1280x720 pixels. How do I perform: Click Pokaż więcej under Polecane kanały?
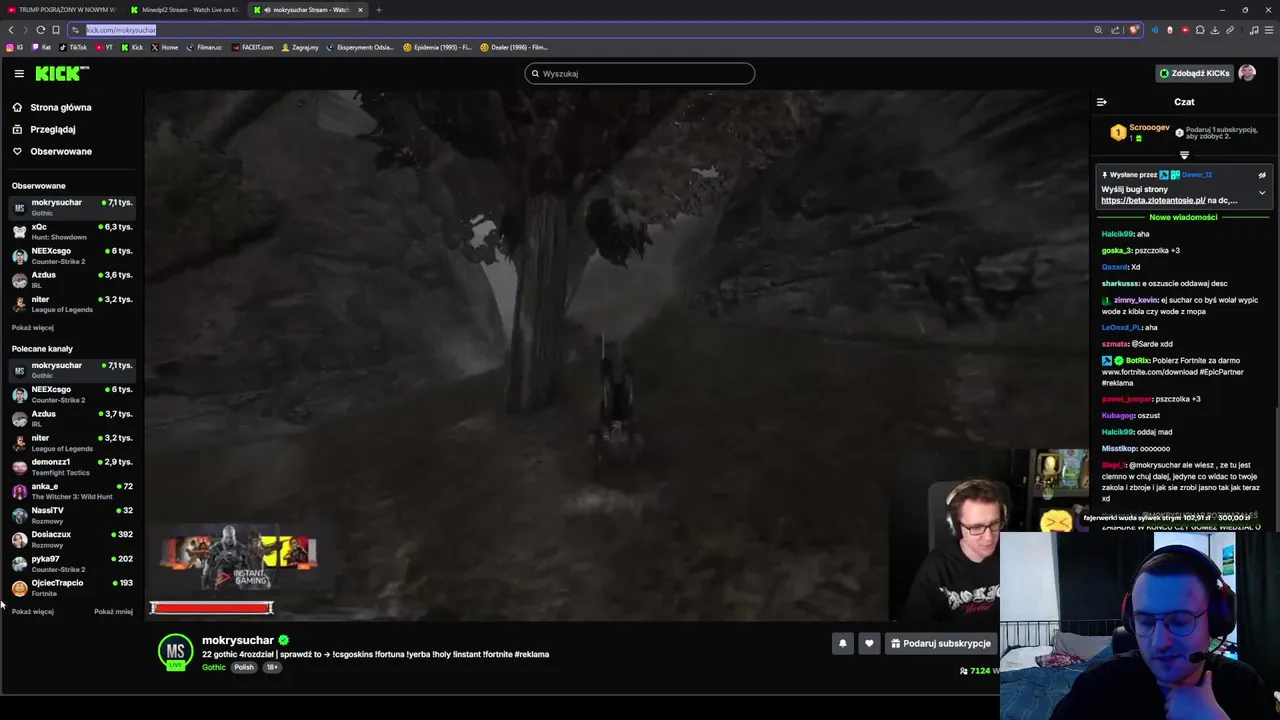pos(32,612)
